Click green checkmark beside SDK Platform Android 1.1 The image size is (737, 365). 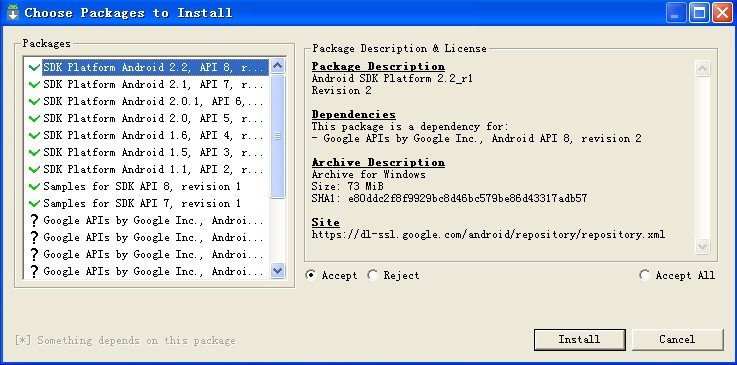tap(34, 169)
